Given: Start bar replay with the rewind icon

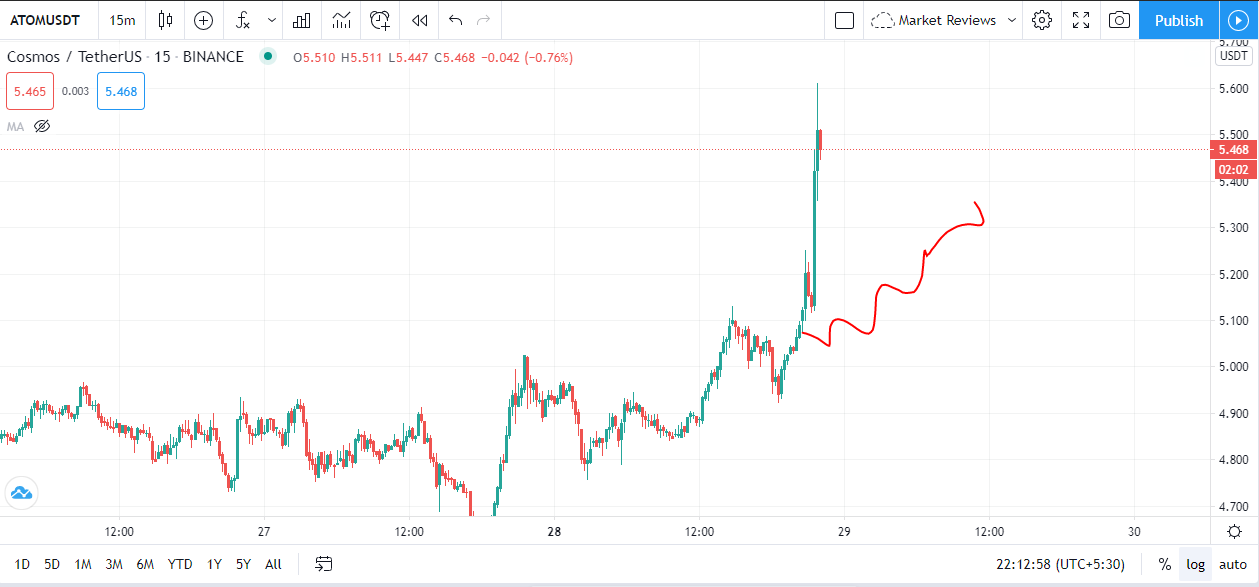Looking at the screenshot, I should [x=420, y=20].
